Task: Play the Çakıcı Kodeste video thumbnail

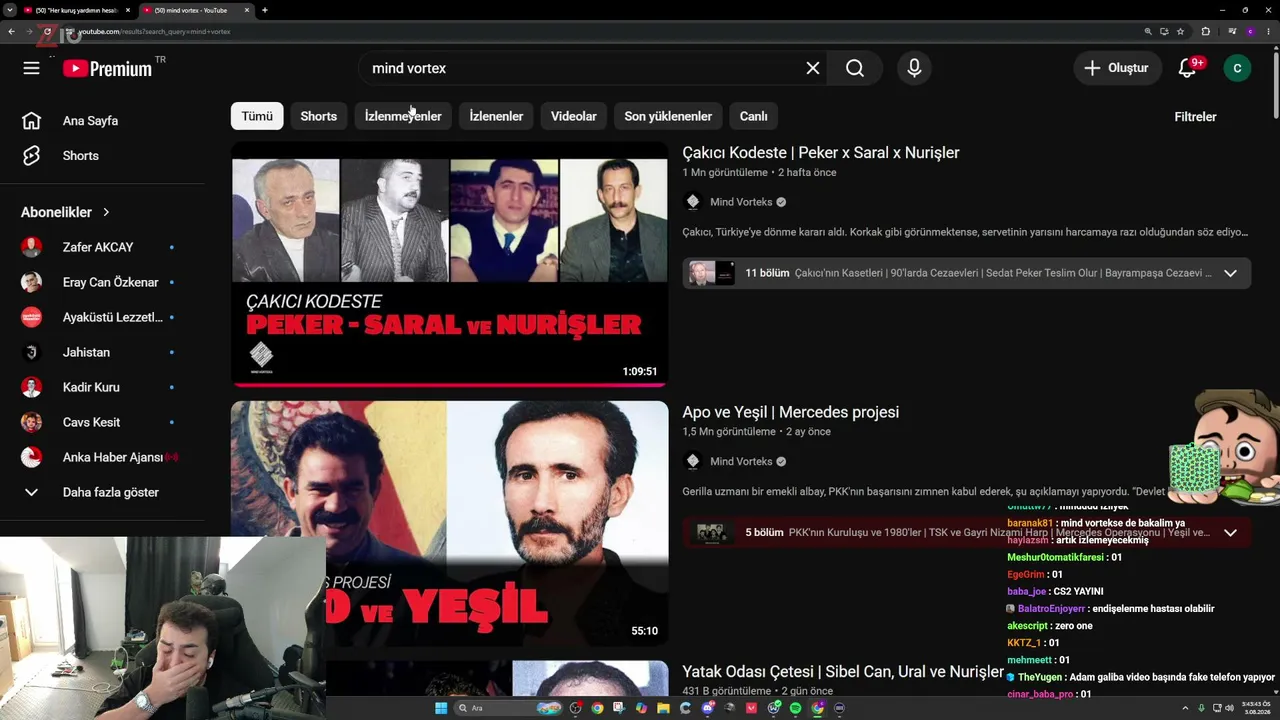Action: tap(449, 264)
